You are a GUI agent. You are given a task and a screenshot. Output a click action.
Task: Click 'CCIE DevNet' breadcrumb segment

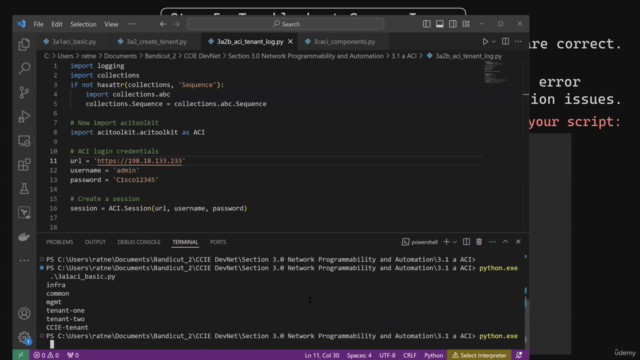(202, 56)
